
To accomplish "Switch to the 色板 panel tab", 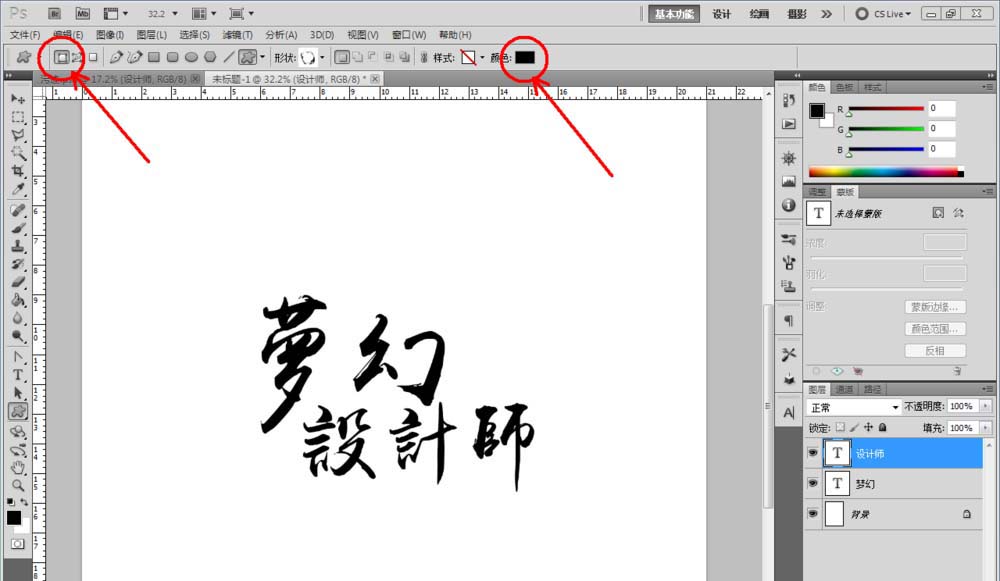I will [845, 87].
